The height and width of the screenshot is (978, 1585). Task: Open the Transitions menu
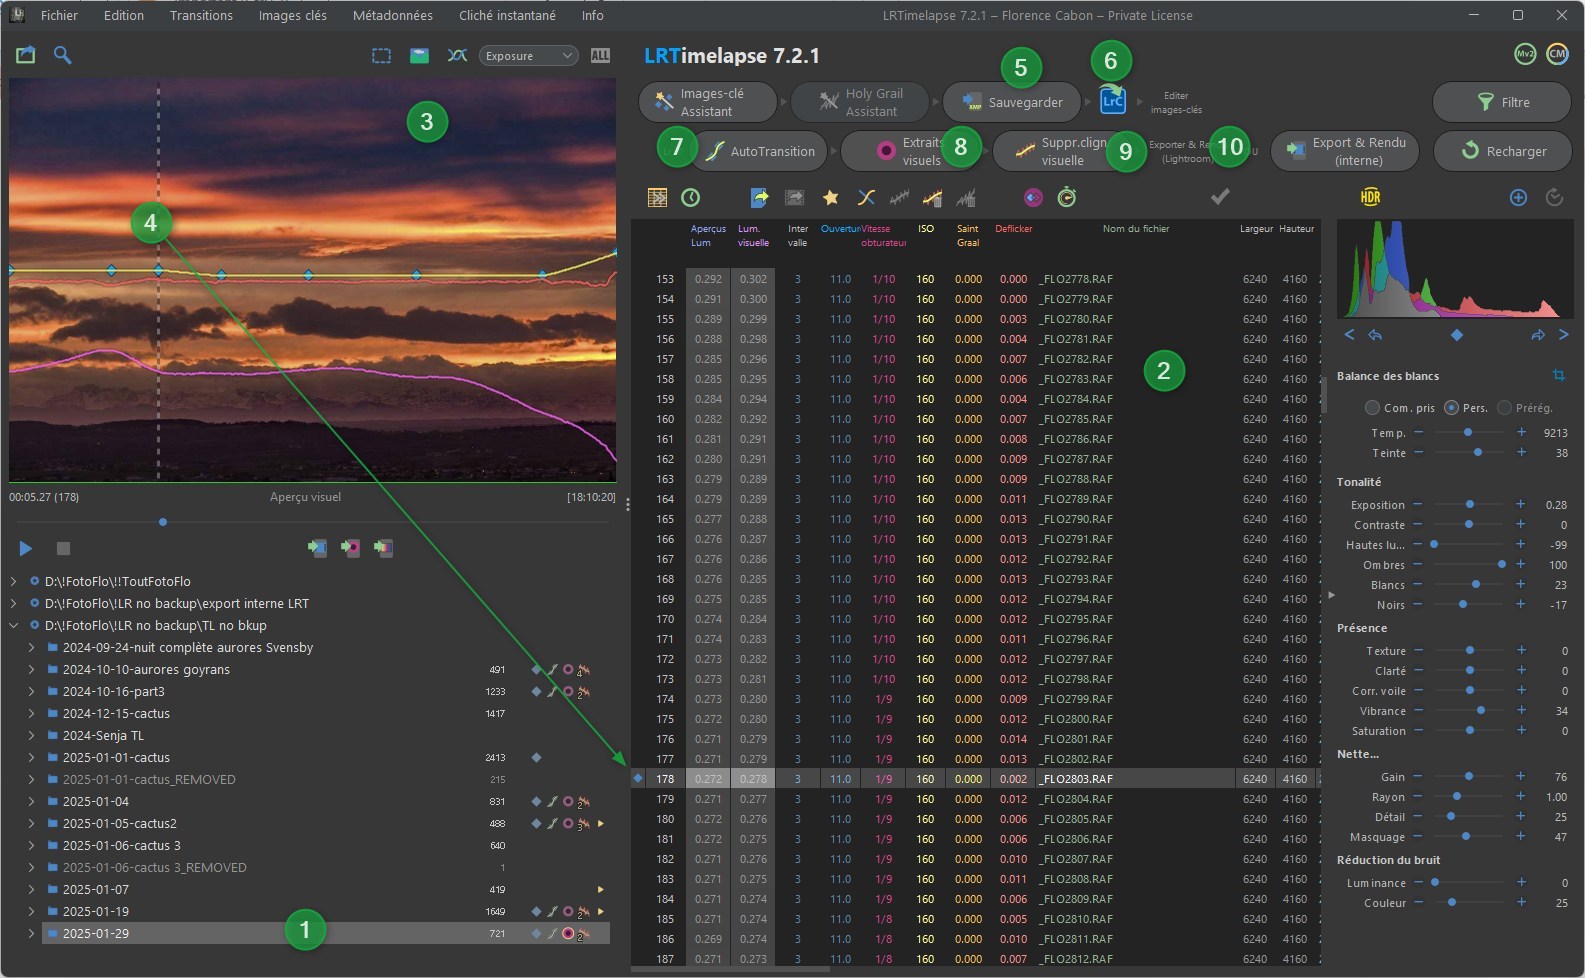201,15
